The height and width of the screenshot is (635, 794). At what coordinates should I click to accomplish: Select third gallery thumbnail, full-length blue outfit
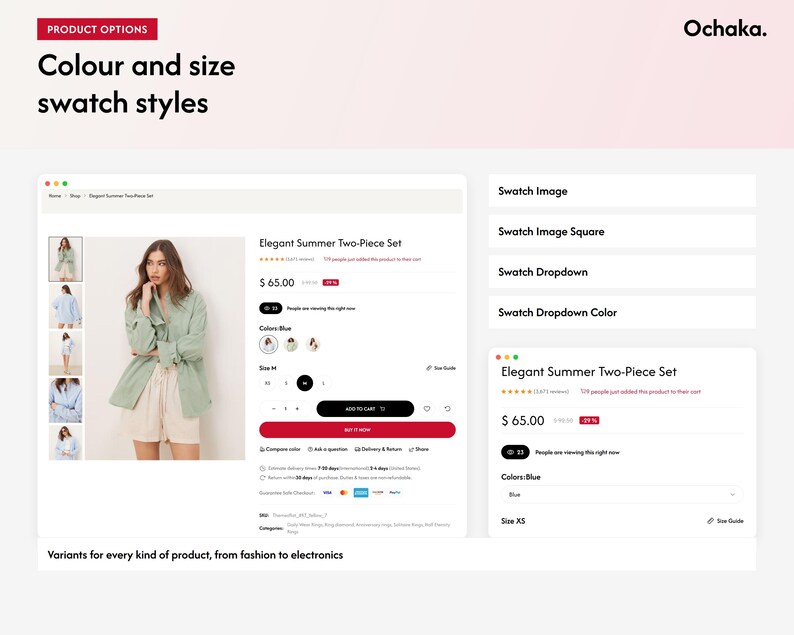click(65, 353)
